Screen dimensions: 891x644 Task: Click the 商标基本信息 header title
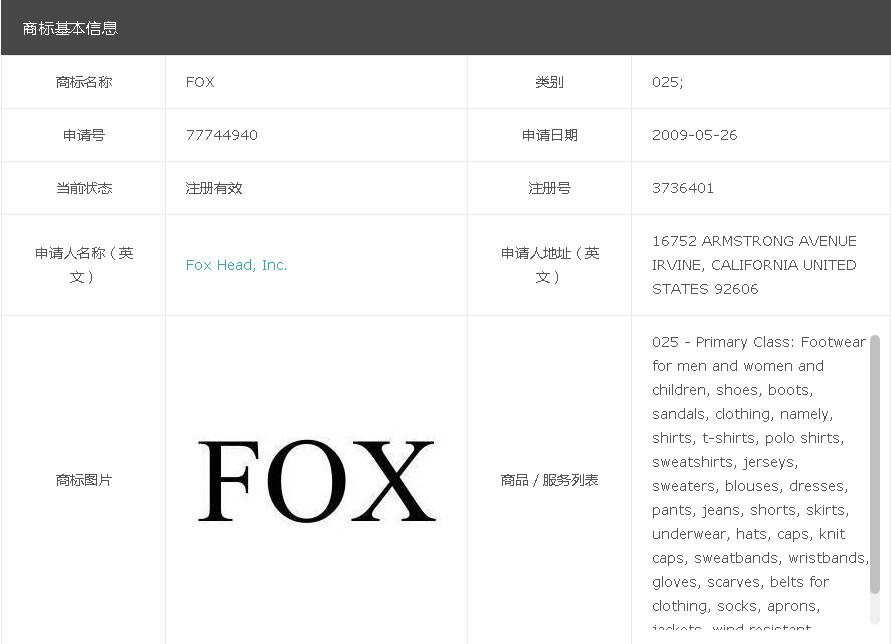click(x=70, y=28)
